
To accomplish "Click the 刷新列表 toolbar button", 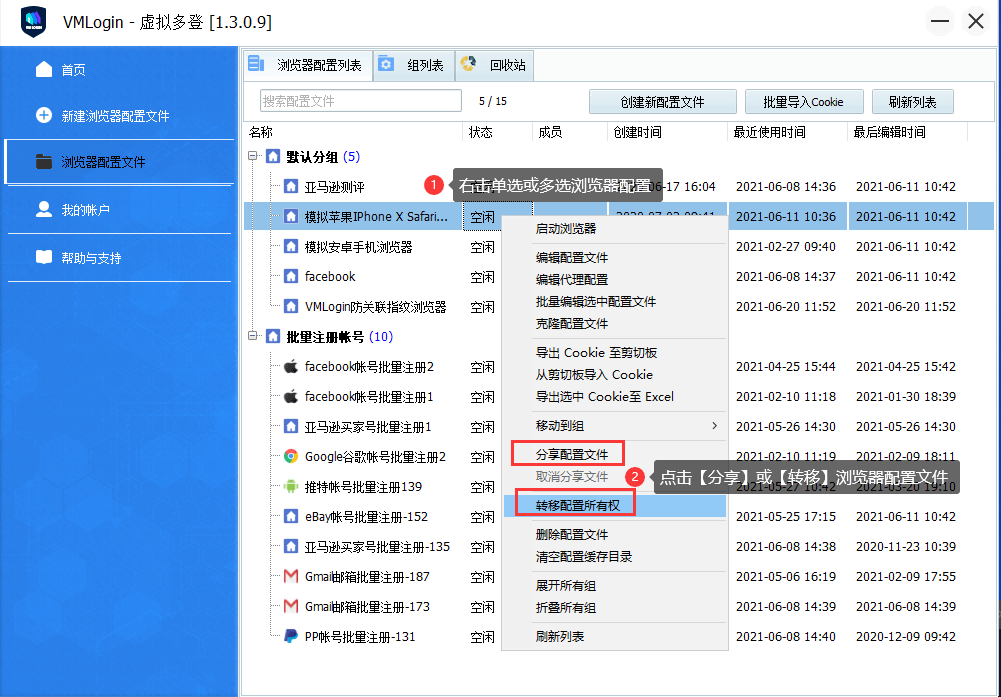I will (x=913, y=101).
